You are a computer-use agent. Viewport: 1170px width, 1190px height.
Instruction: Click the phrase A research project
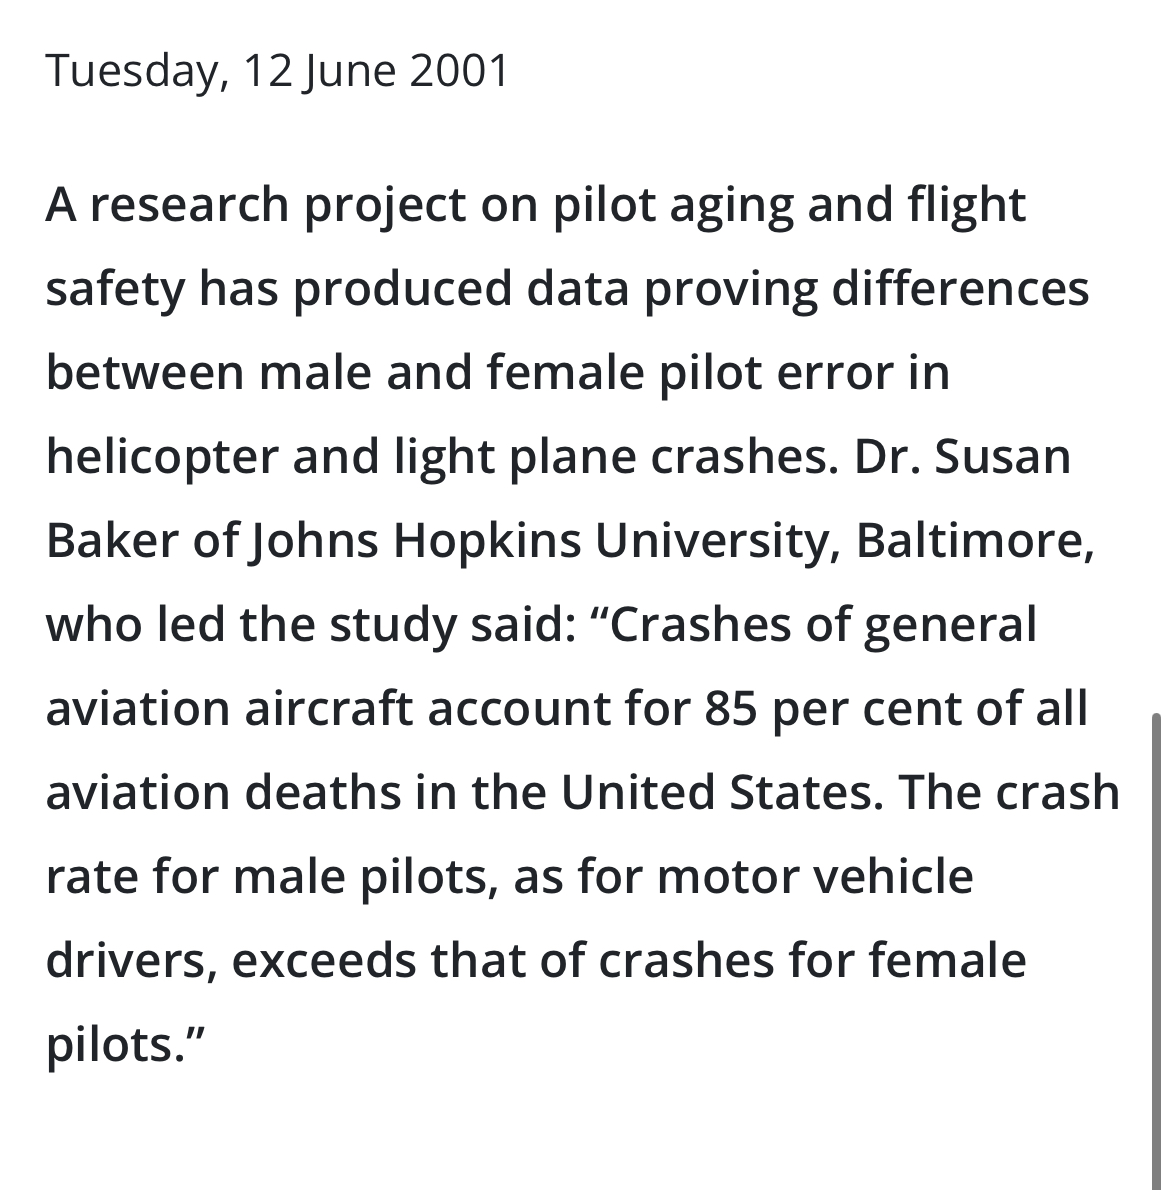[x=256, y=206]
